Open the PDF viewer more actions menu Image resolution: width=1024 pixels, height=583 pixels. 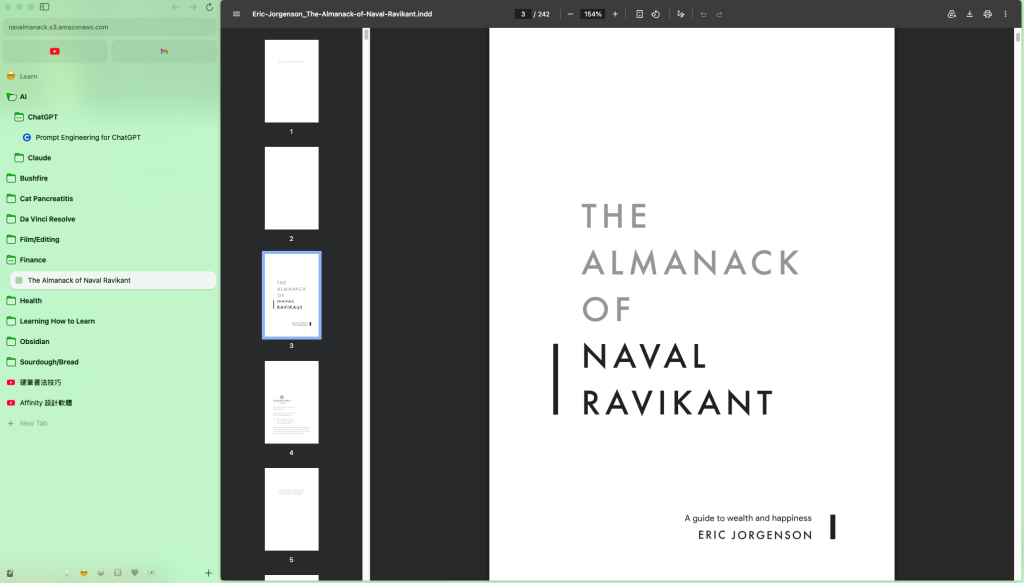[1005, 14]
